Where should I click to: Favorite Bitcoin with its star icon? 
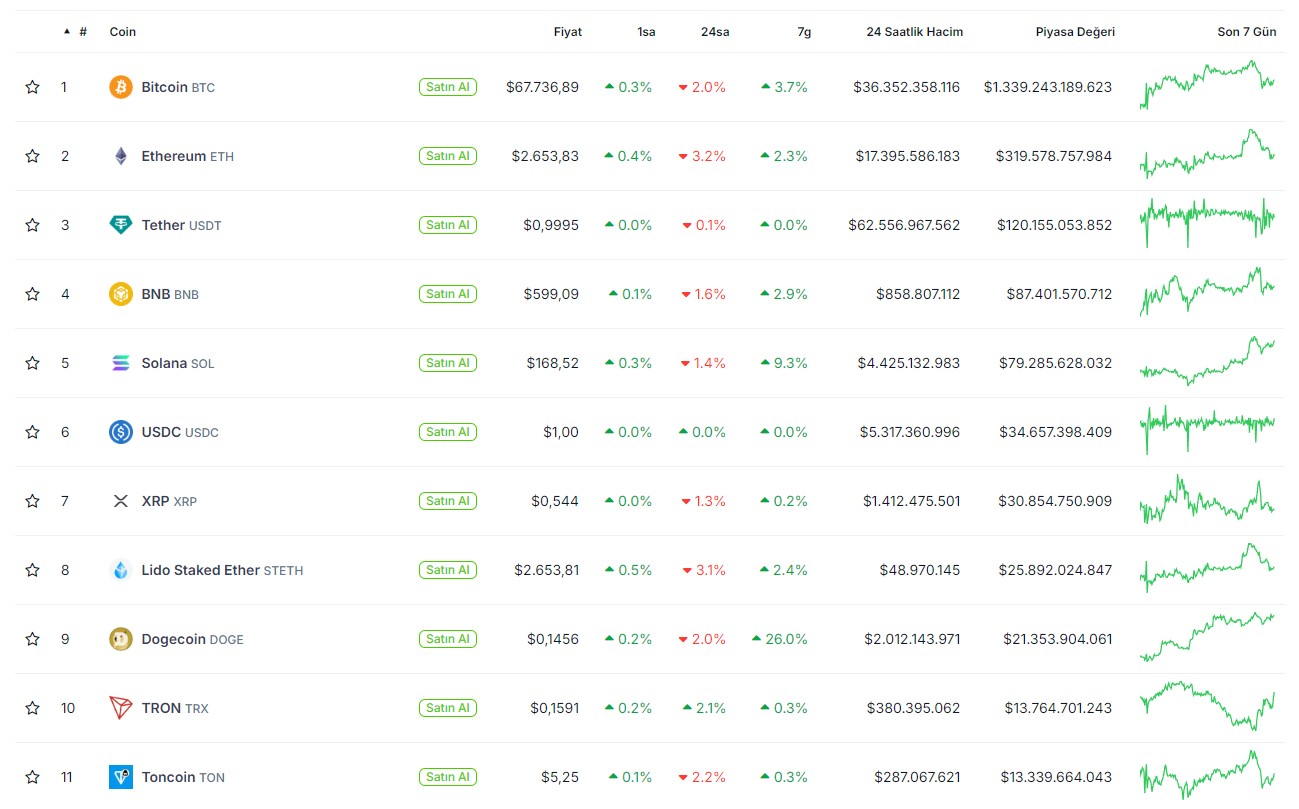tap(32, 87)
